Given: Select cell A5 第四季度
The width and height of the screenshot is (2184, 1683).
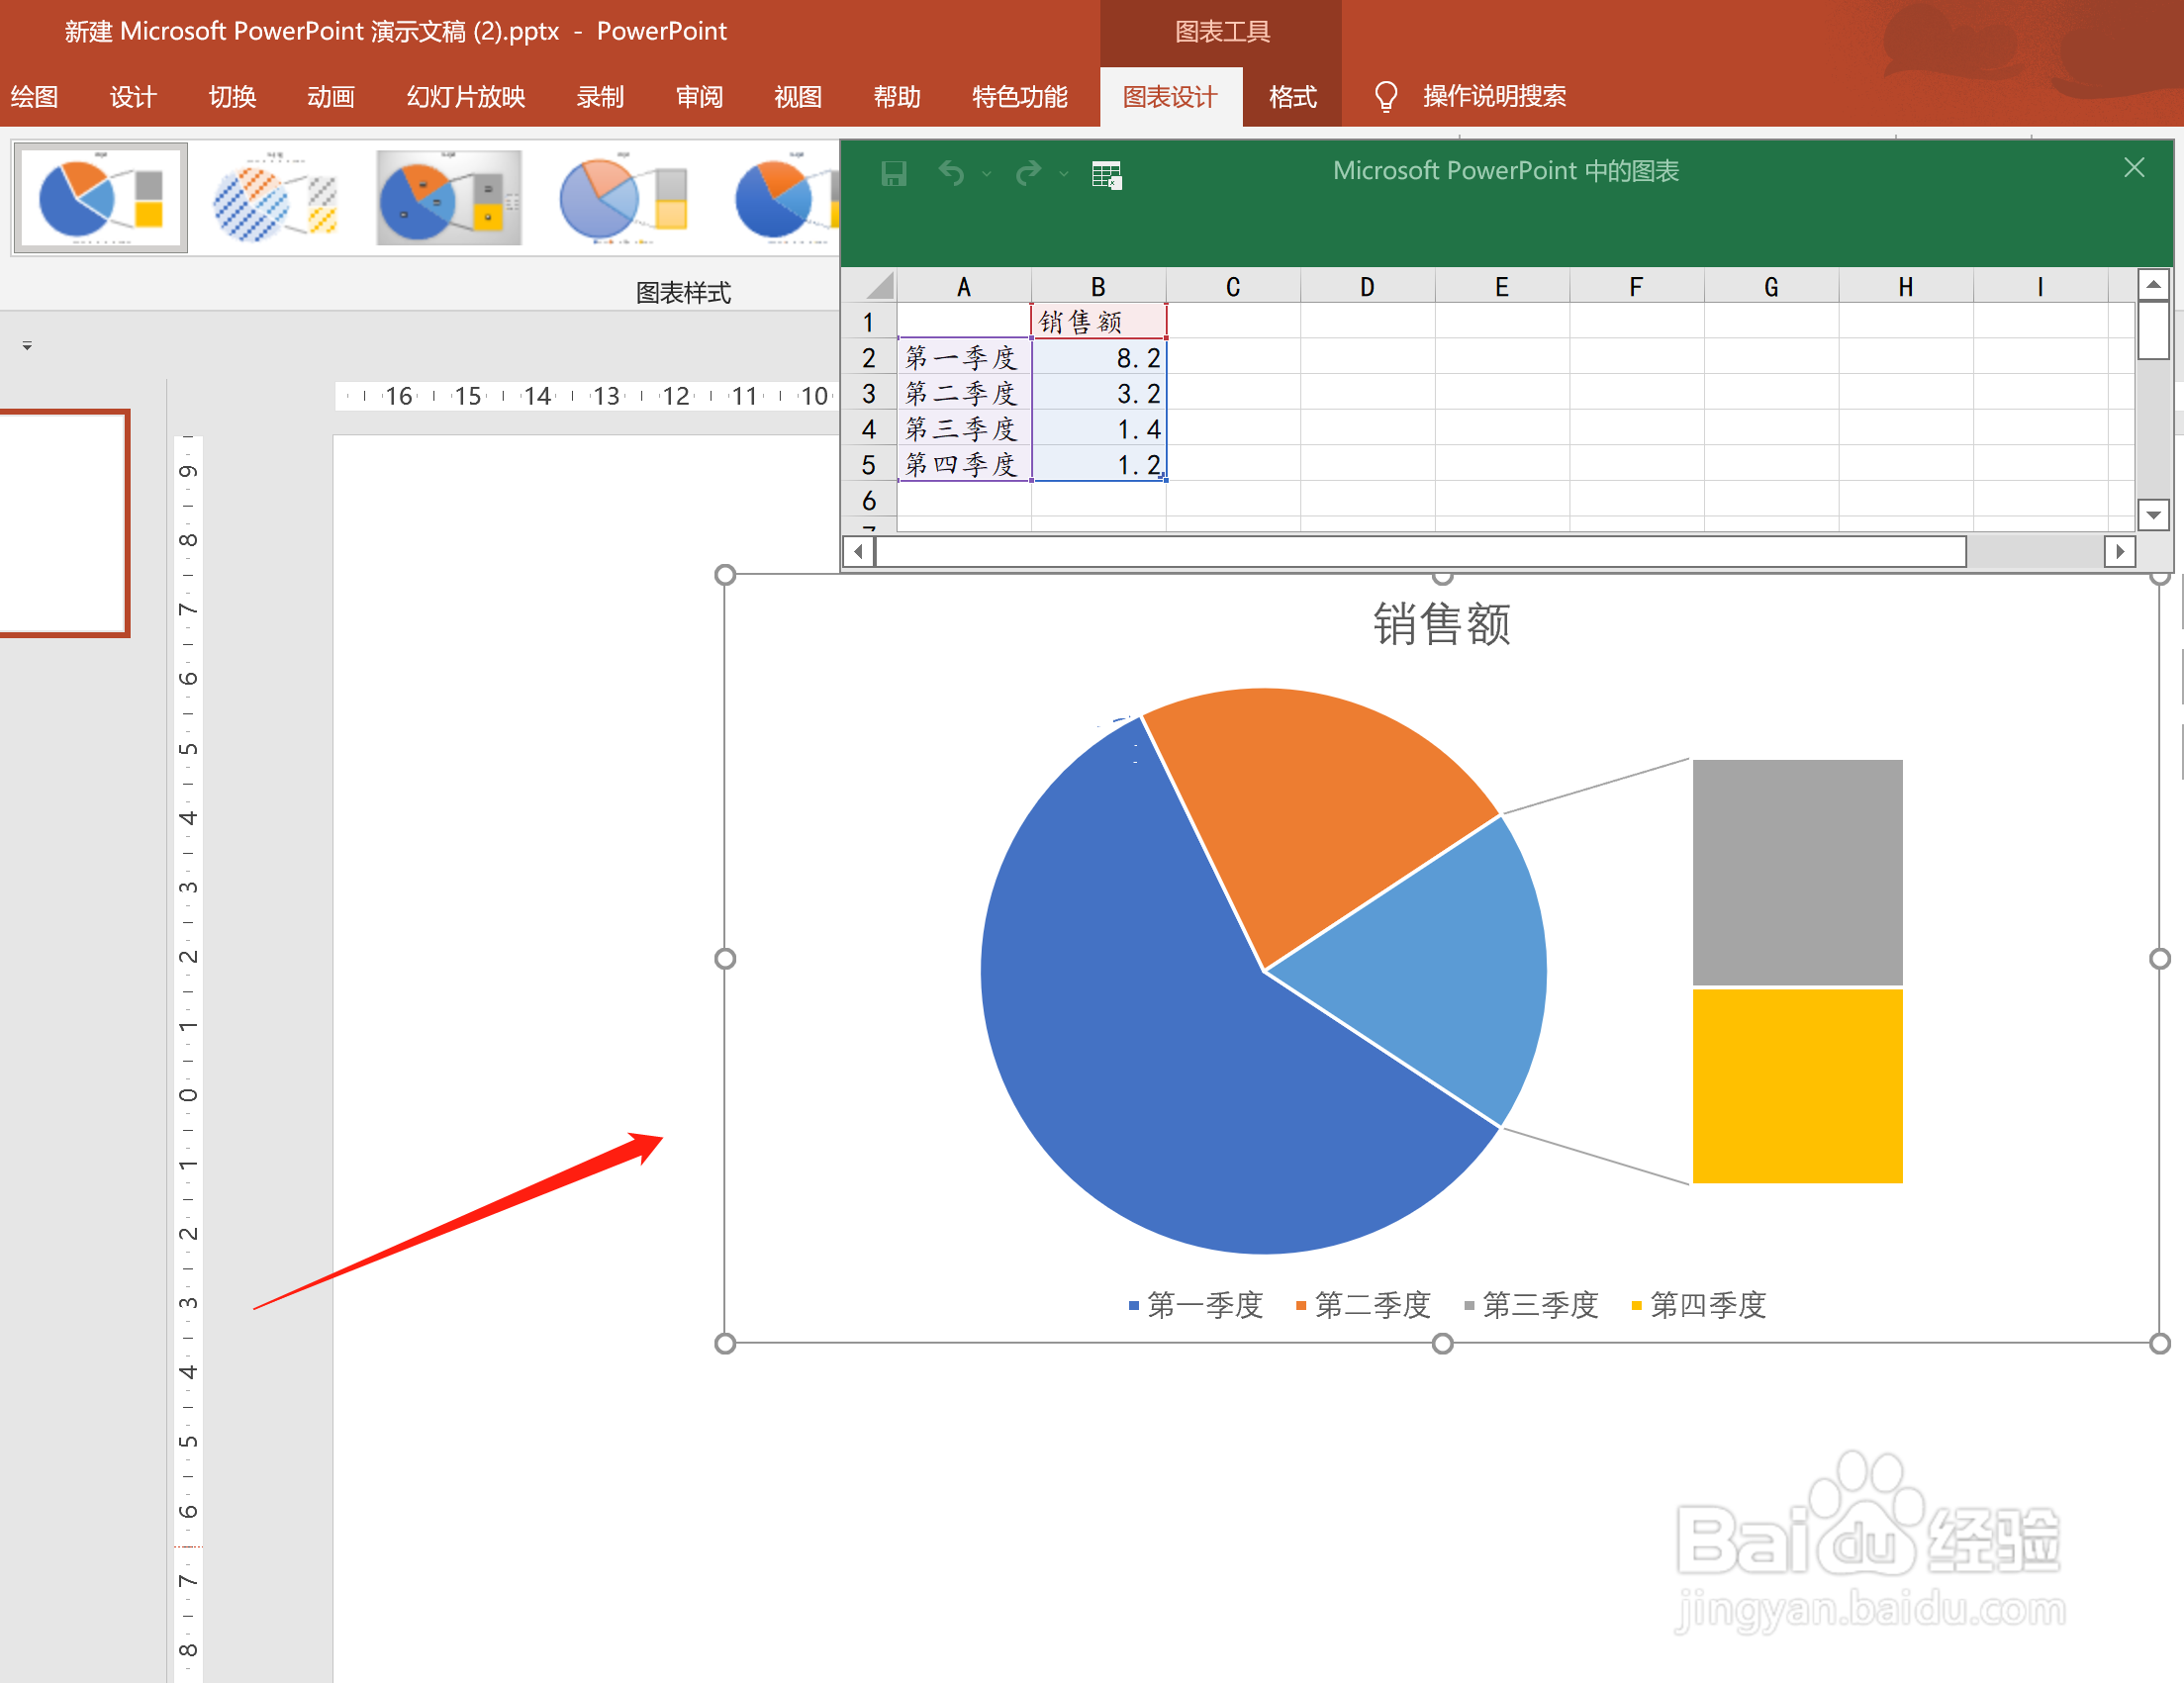Looking at the screenshot, I should click(964, 464).
